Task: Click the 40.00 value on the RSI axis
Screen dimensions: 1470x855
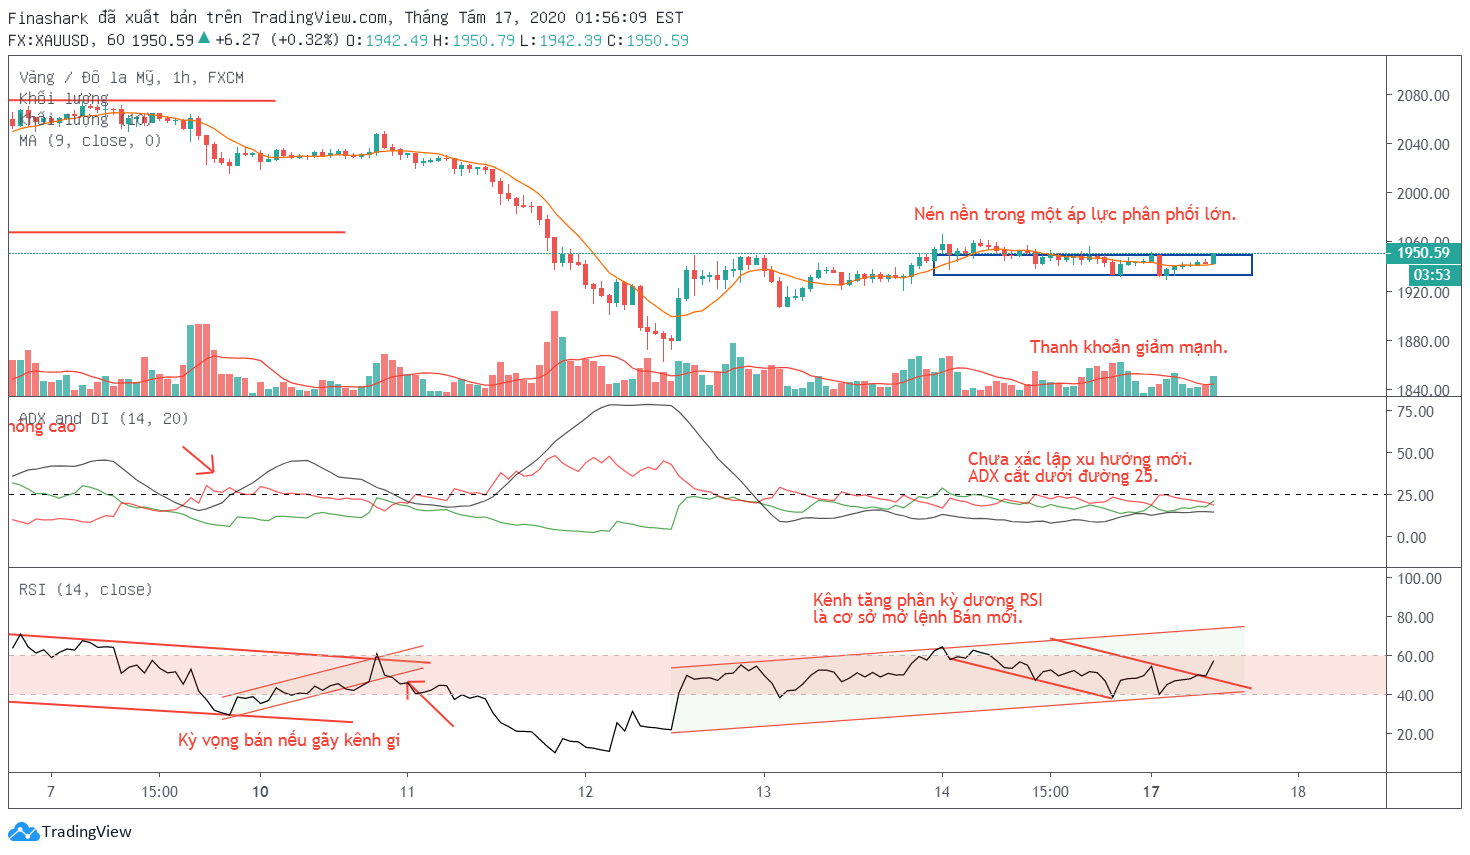Action: 1415,695
